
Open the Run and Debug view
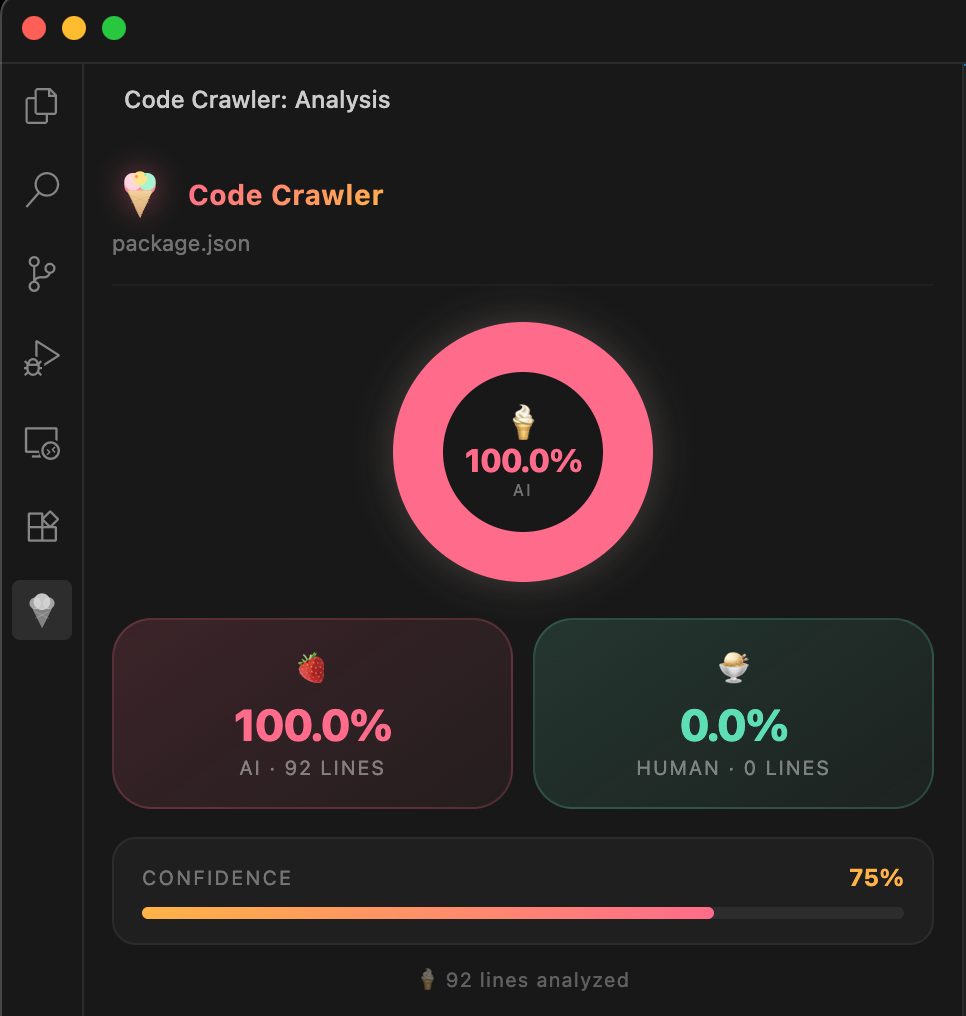pyautogui.click(x=41, y=357)
